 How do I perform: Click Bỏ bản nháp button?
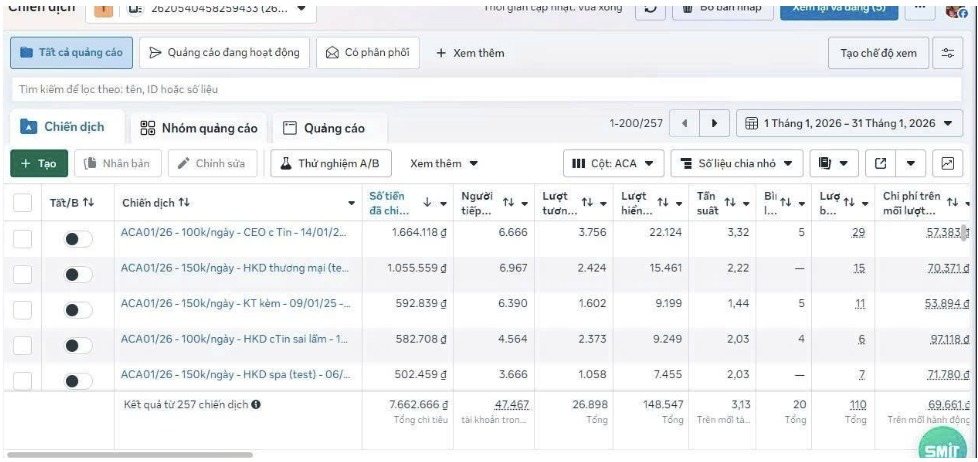[x=722, y=9]
